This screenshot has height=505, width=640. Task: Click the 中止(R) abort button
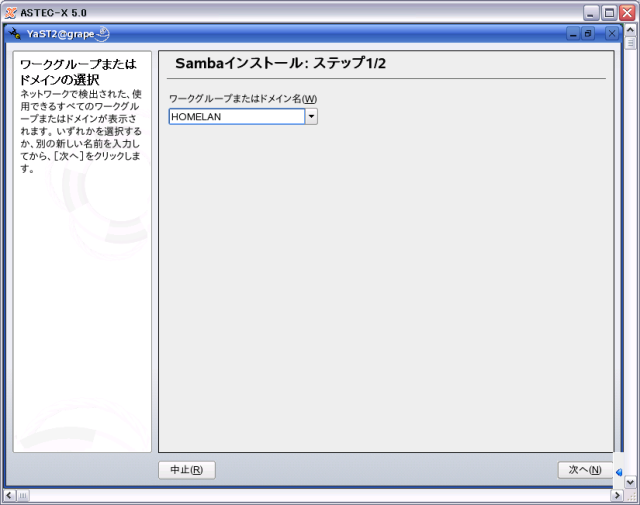pyautogui.click(x=187, y=470)
